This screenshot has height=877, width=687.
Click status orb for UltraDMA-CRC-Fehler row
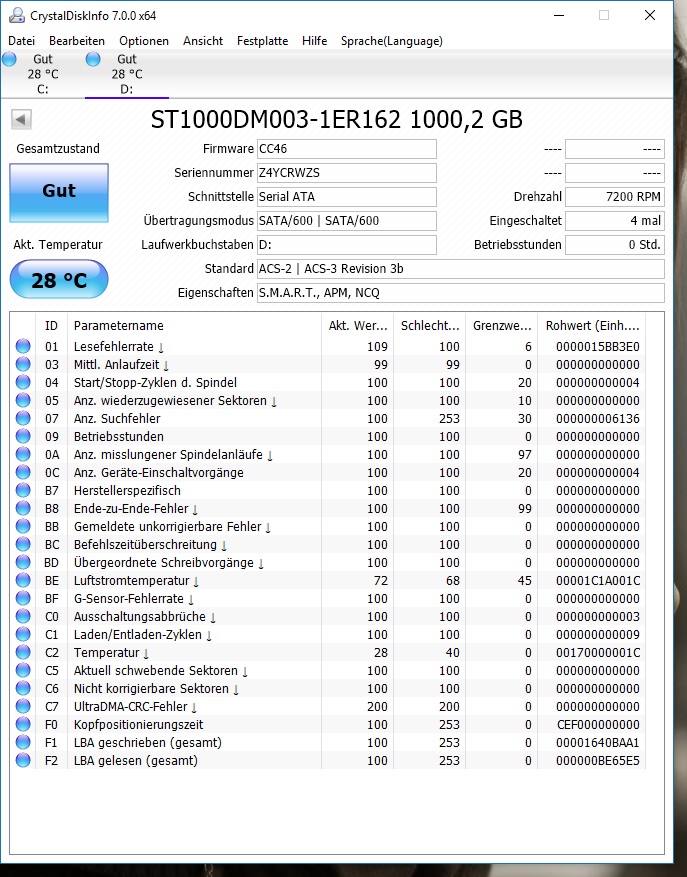pos(23,706)
